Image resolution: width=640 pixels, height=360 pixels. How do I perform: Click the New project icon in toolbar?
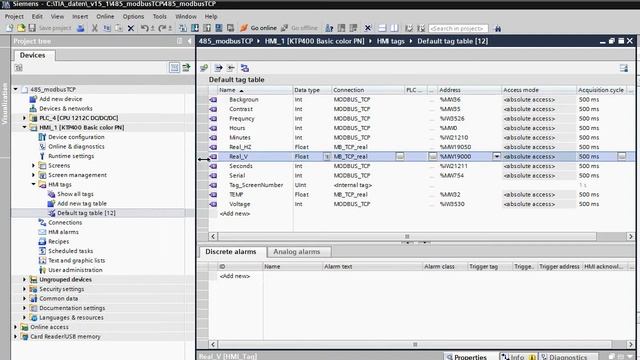click(x=9, y=28)
